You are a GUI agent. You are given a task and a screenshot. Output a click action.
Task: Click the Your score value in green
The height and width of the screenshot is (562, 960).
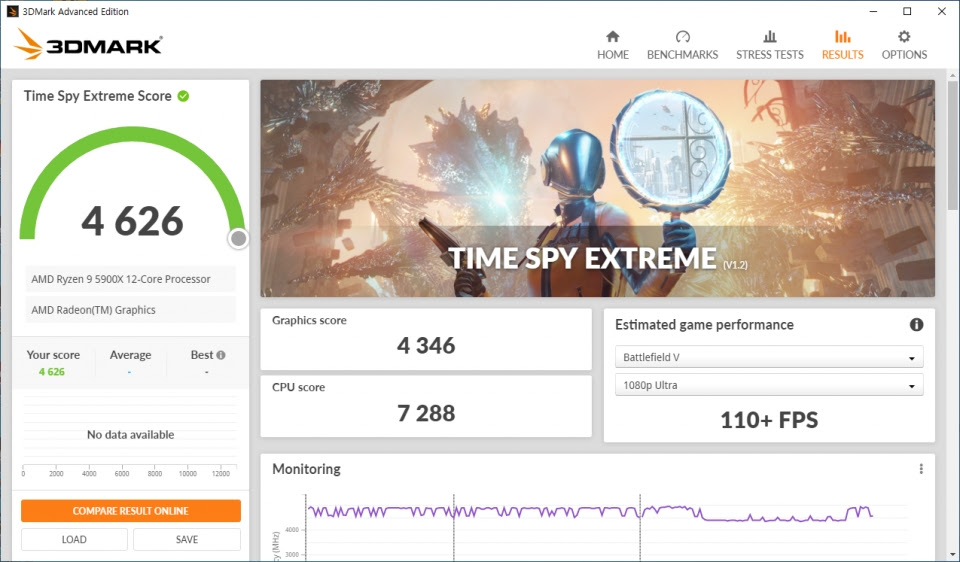pos(51,372)
